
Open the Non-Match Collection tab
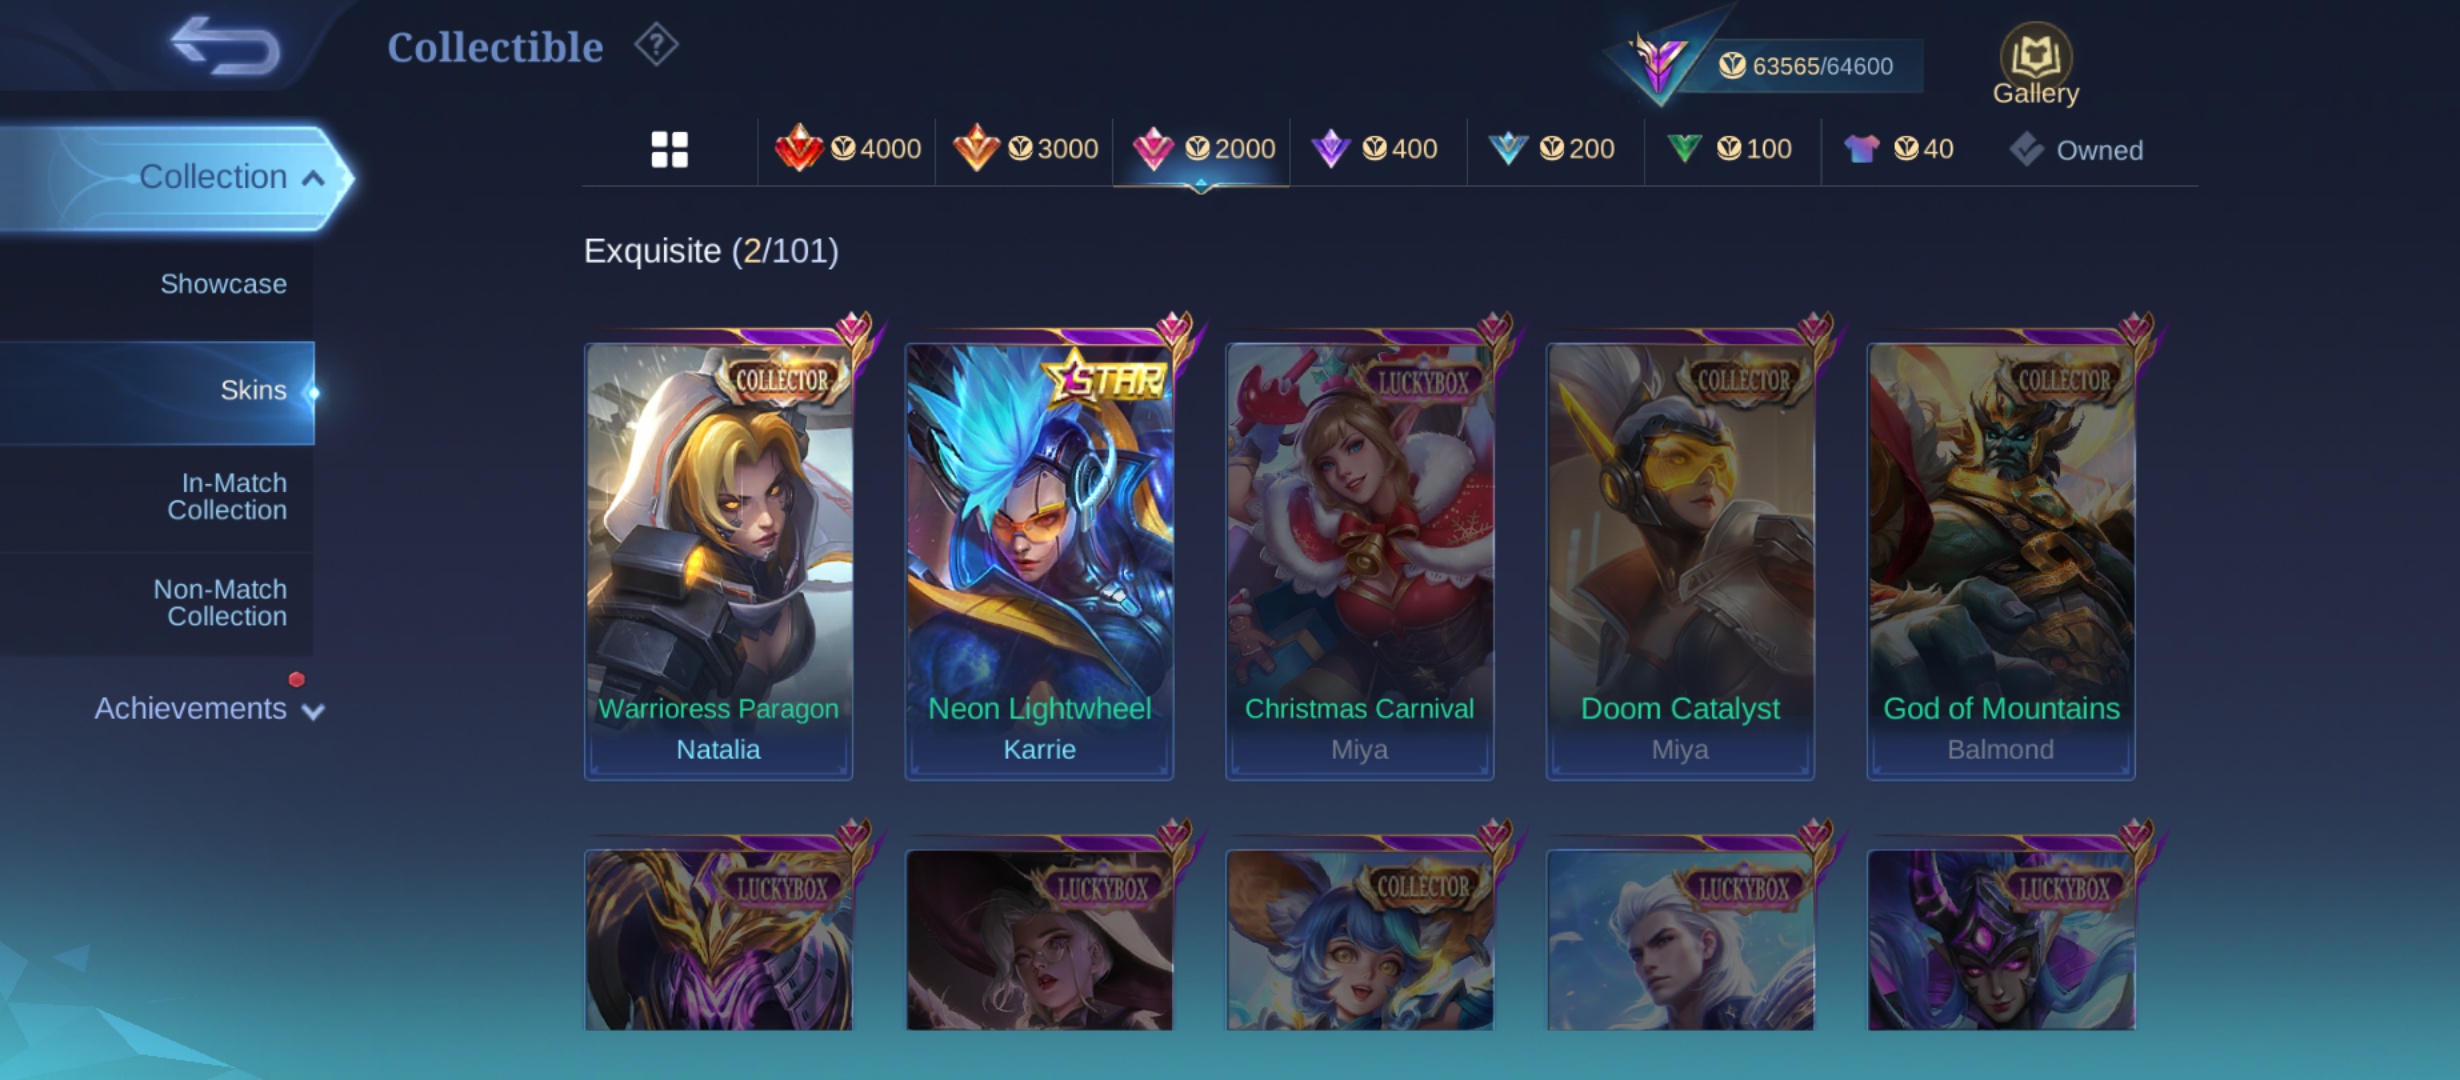point(220,603)
